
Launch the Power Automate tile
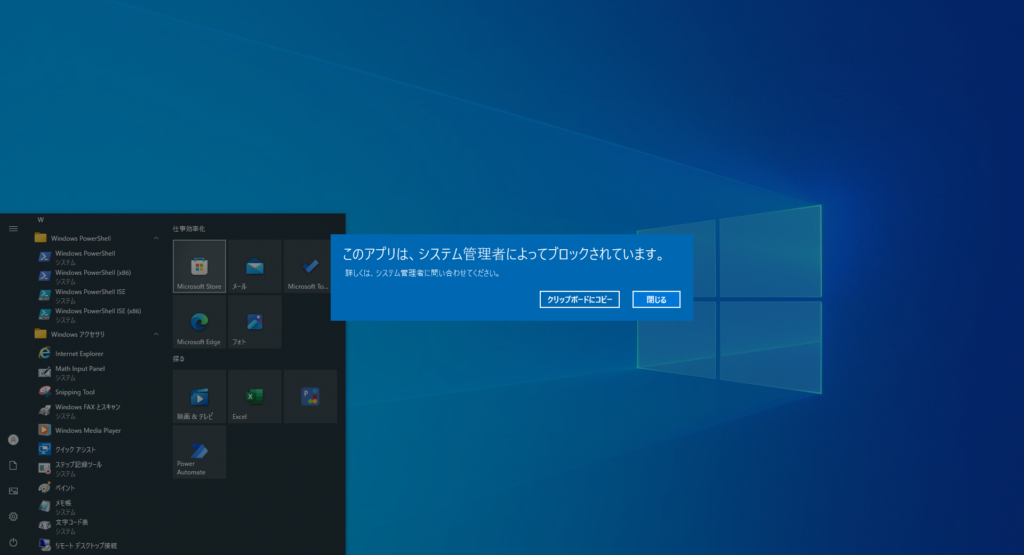pos(199,452)
